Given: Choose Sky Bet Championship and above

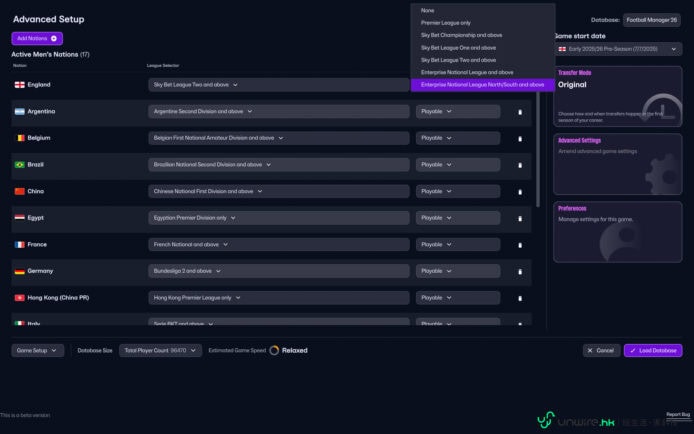Looking at the screenshot, I should pos(482,35).
